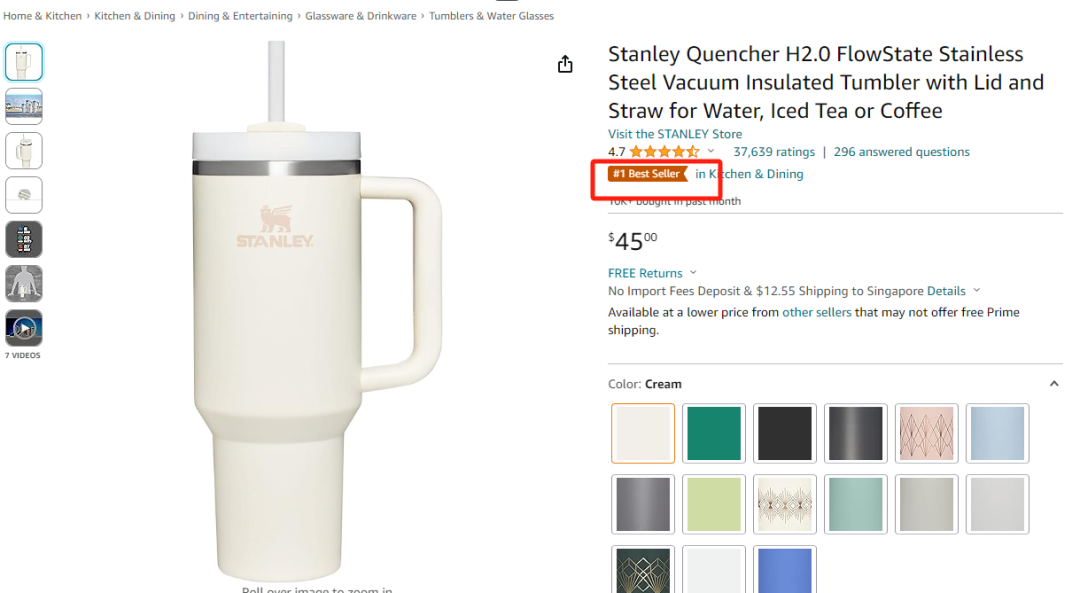Select the pink geometric pattern swatch

tap(927, 433)
